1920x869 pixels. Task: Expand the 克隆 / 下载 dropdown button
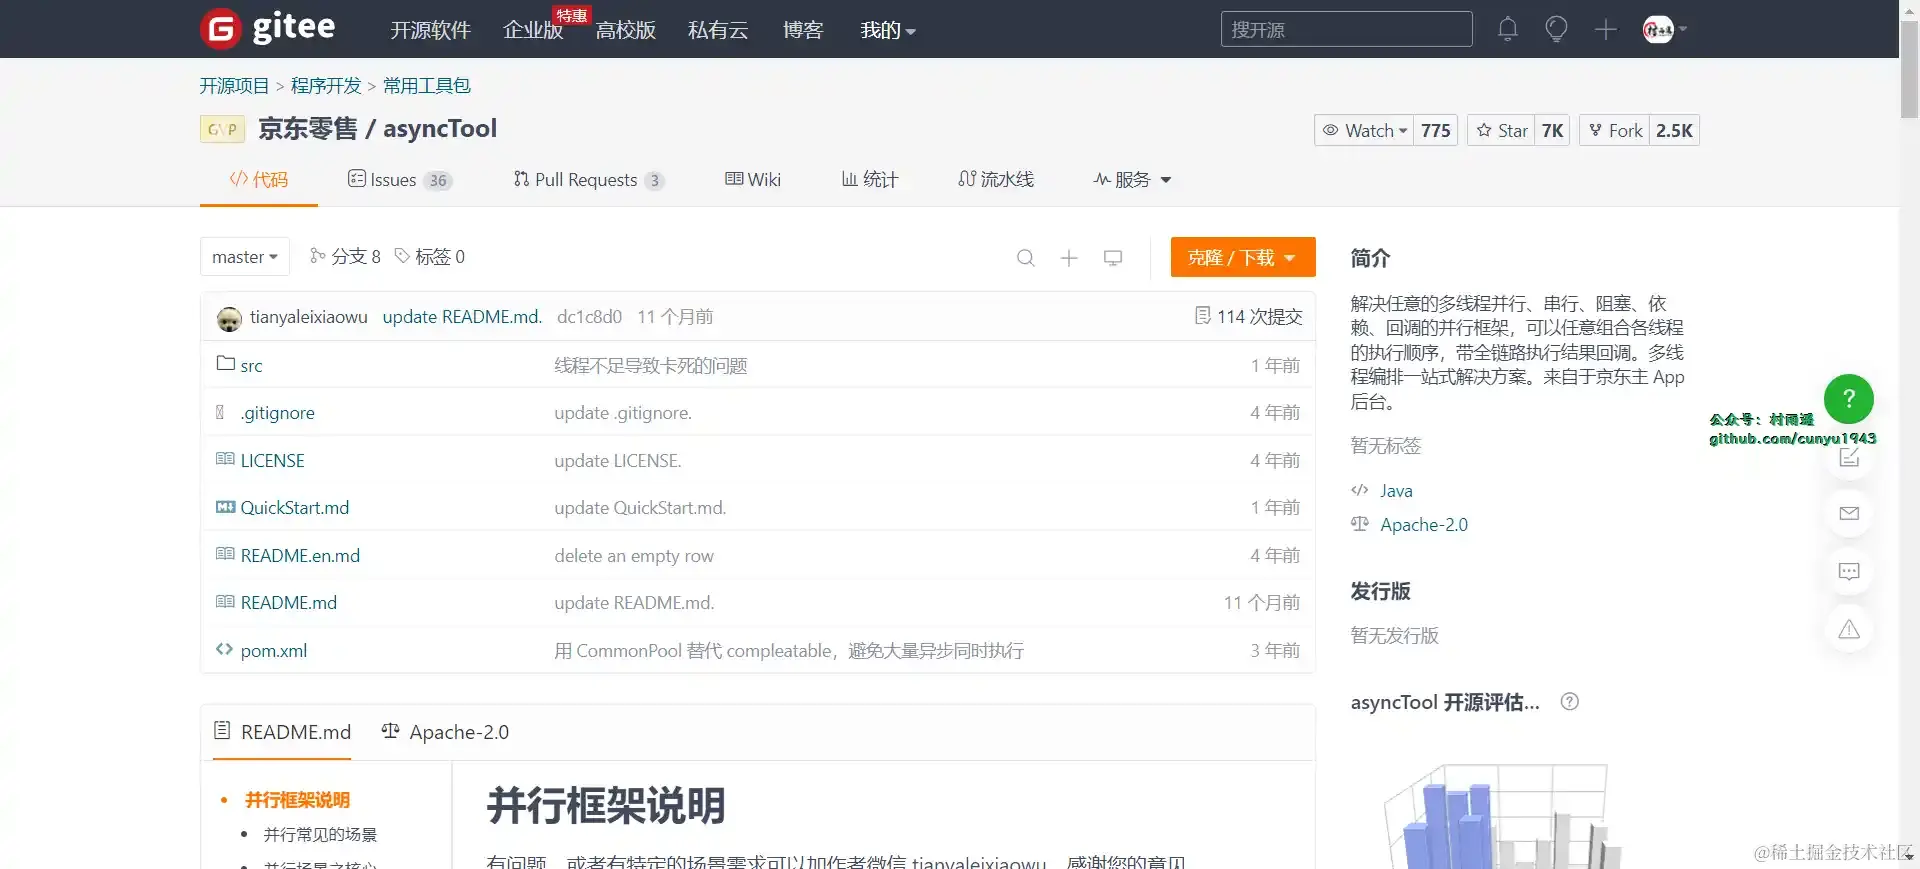point(1243,257)
